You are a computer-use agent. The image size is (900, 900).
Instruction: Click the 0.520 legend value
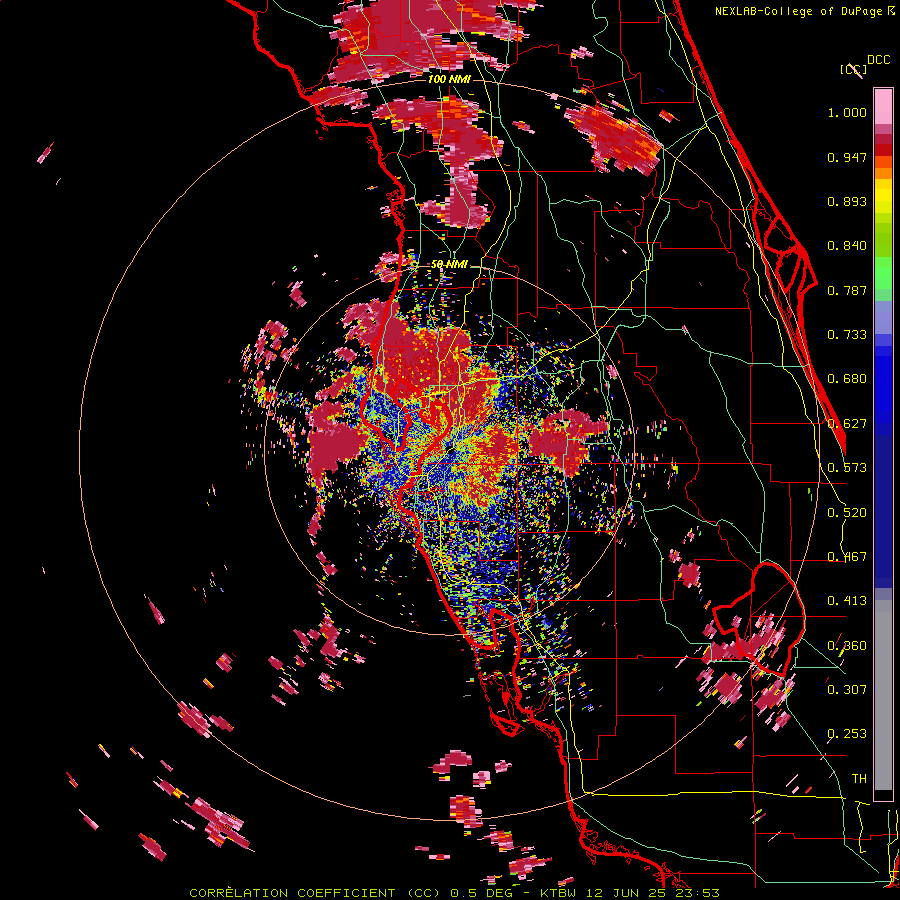(x=847, y=513)
